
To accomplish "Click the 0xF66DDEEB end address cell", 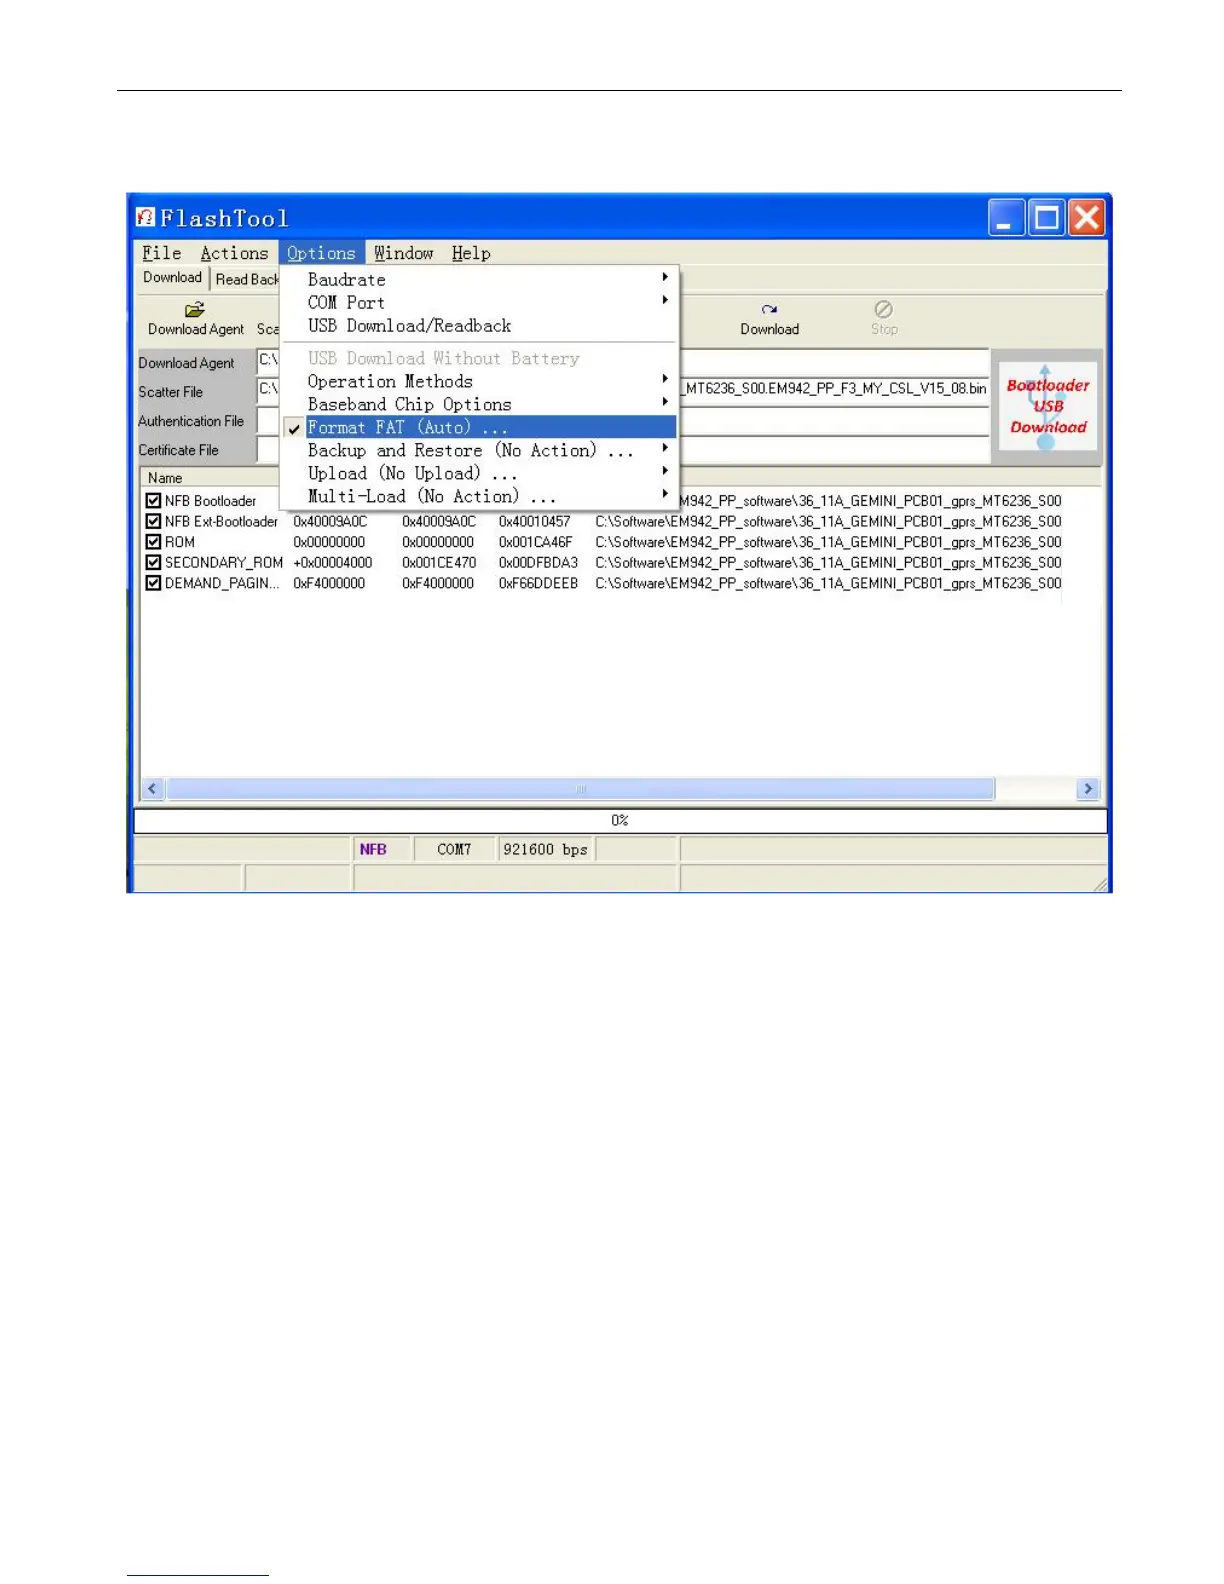I will tap(538, 583).
